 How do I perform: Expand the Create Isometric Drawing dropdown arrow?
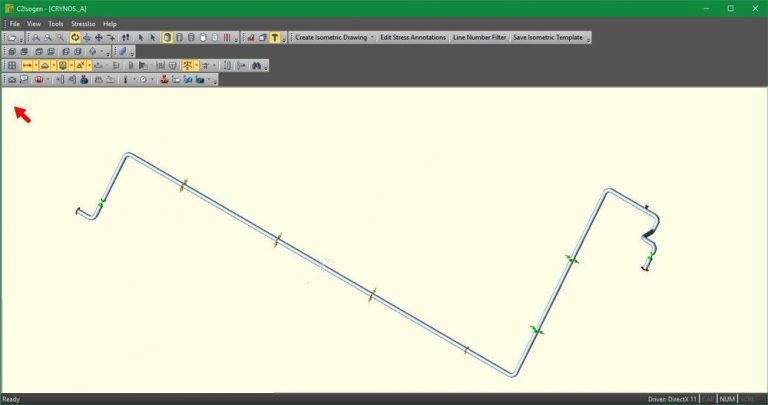tap(372, 37)
